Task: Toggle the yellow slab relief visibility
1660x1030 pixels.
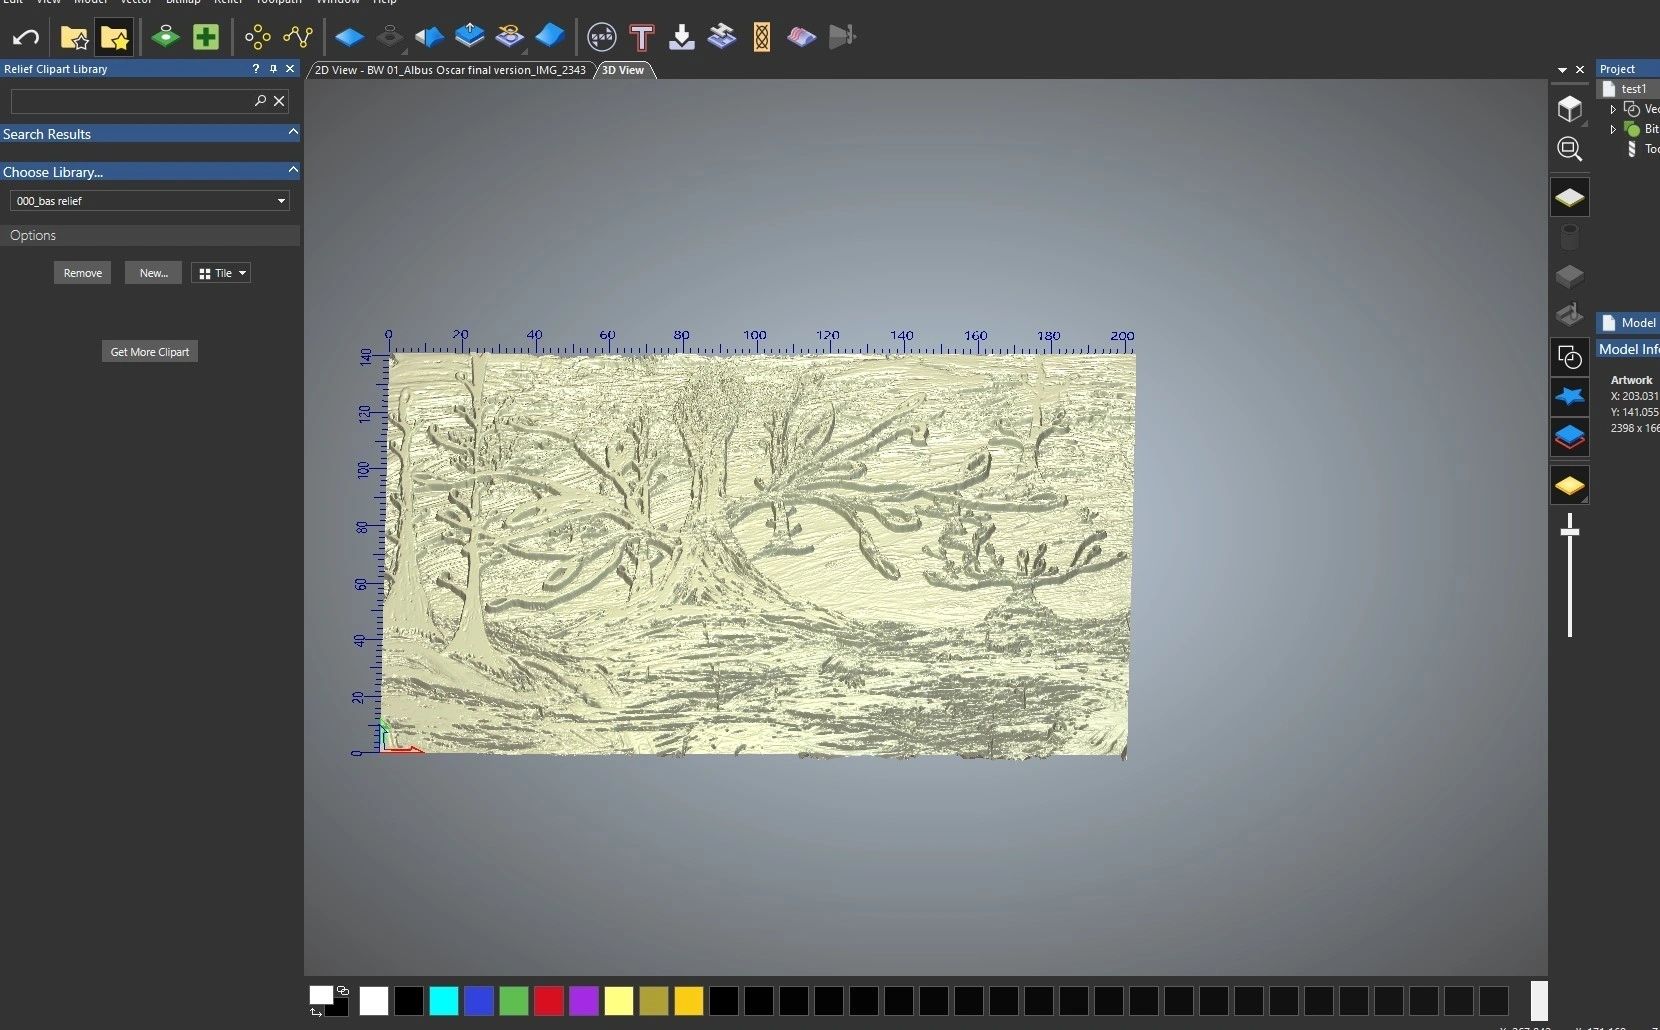Action: 1570,197
